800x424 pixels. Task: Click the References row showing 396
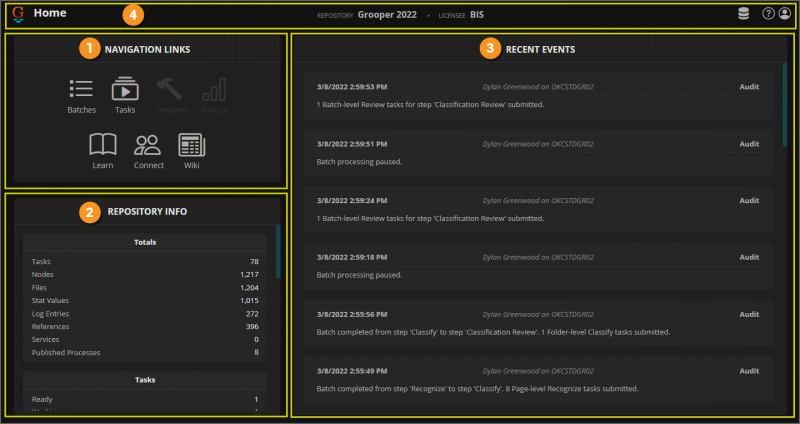145,327
